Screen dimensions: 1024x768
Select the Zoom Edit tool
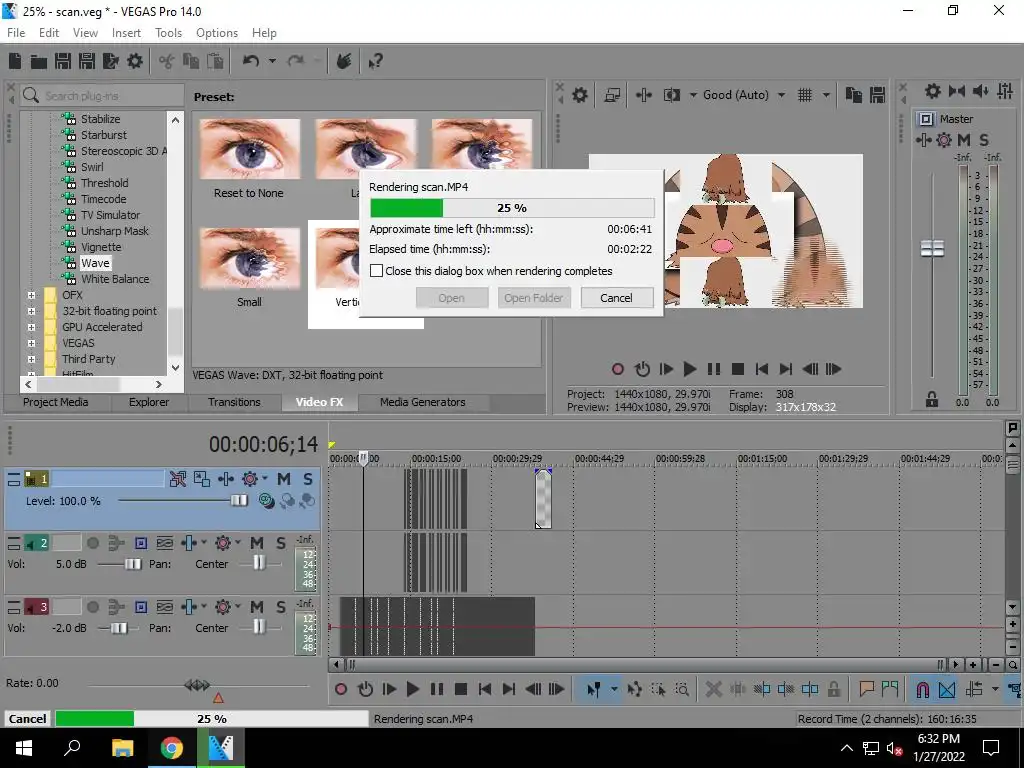tap(682, 689)
